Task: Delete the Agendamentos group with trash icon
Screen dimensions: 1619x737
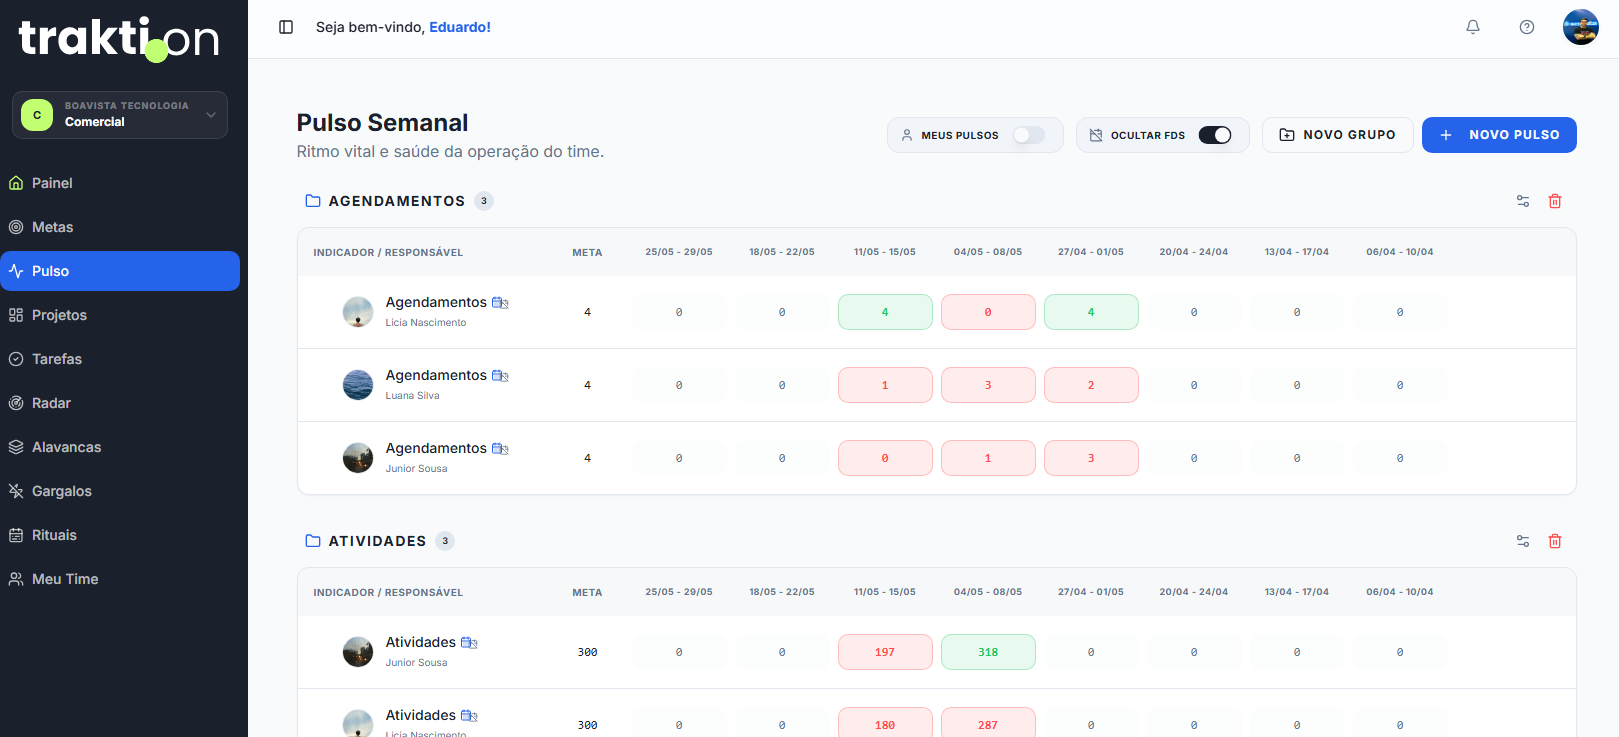Action: tap(1555, 201)
